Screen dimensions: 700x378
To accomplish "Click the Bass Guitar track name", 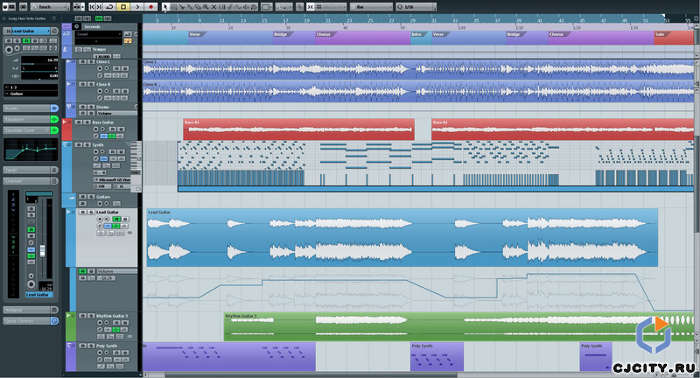I will click(103, 122).
